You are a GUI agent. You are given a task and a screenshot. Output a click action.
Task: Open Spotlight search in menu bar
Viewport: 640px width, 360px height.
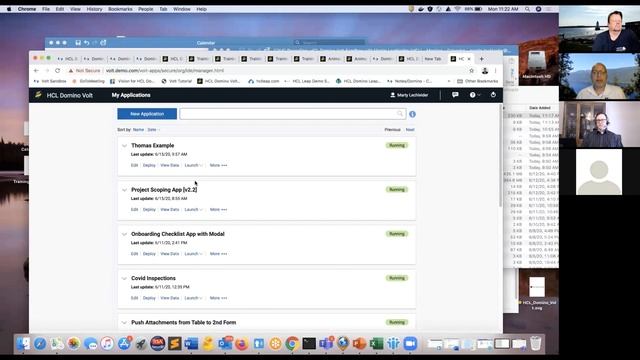point(528,9)
